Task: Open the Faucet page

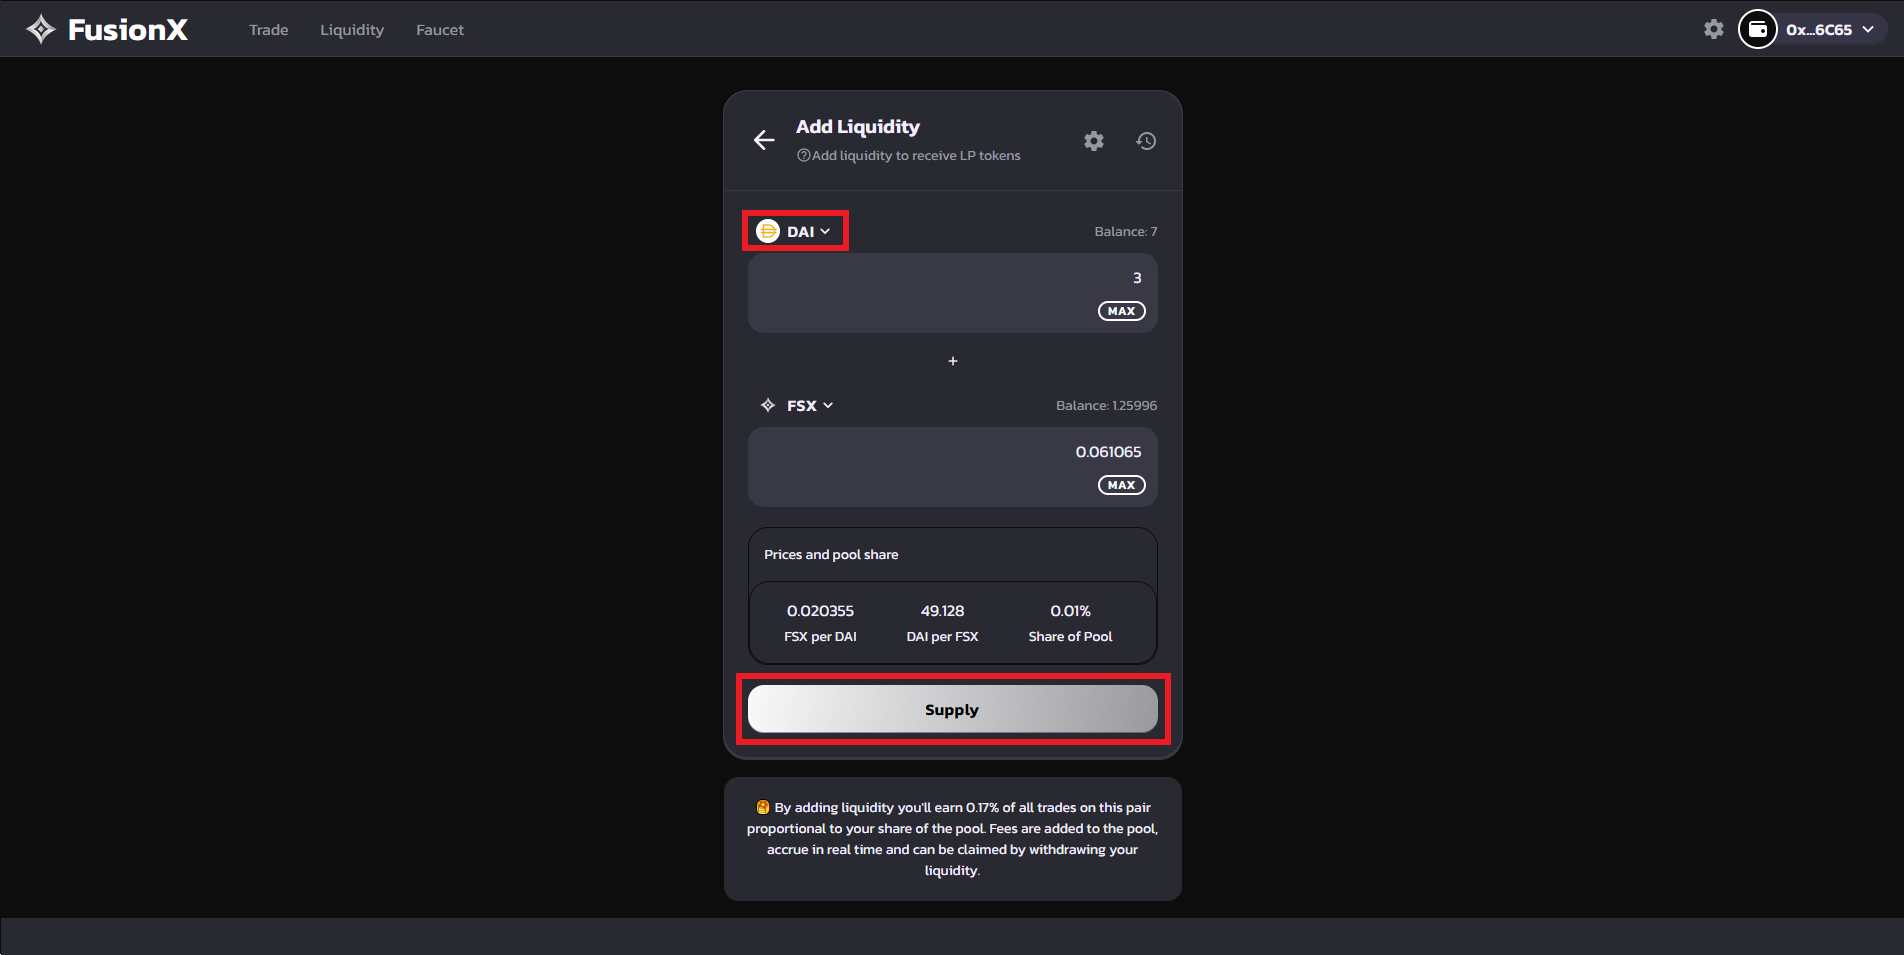Action: pyautogui.click(x=440, y=30)
